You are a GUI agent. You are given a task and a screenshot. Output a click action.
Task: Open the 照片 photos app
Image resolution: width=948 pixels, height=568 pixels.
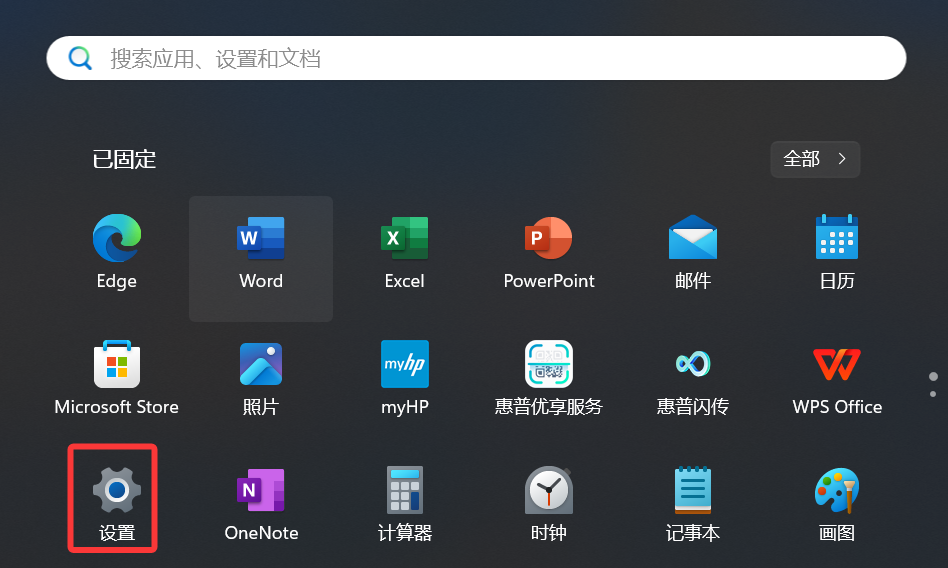pyautogui.click(x=261, y=379)
